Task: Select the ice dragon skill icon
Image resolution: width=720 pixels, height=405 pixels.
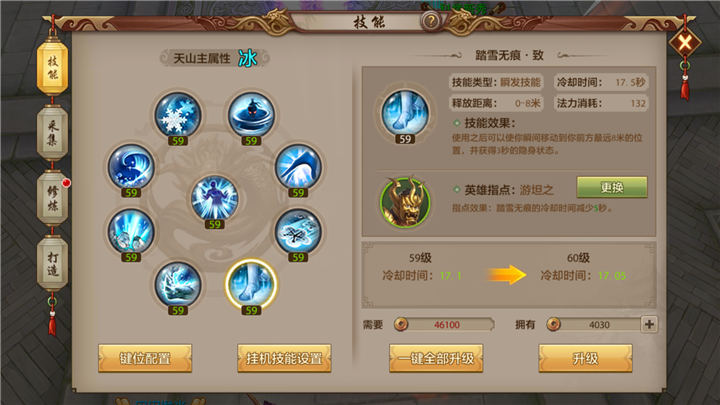Action: (x=178, y=285)
